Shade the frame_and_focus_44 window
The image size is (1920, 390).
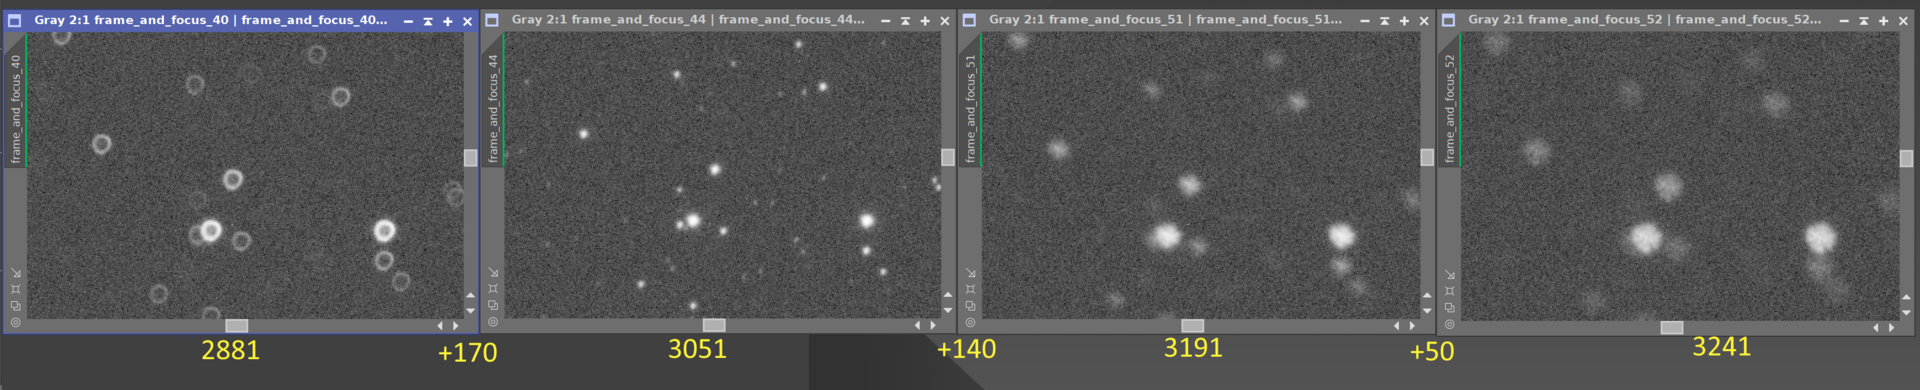click(905, 21)
